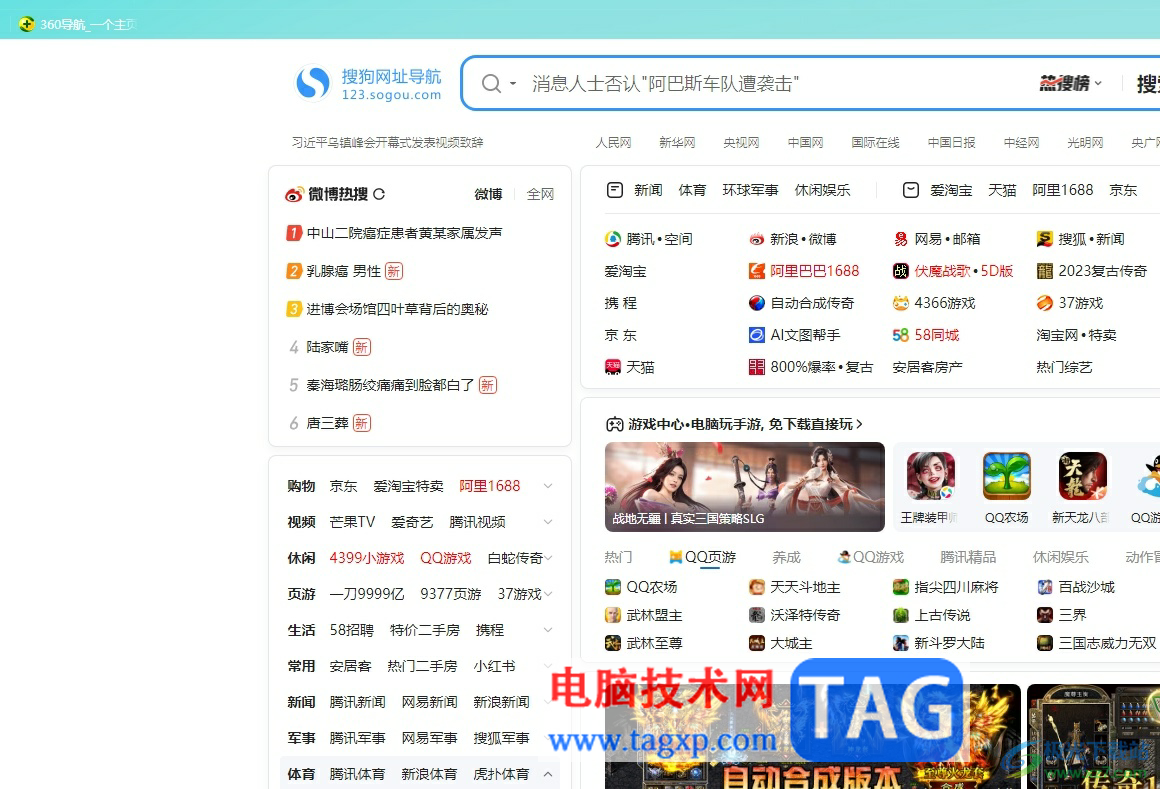
Task: Open the 天天斗地主 game icon
Action: pos(756,587)
